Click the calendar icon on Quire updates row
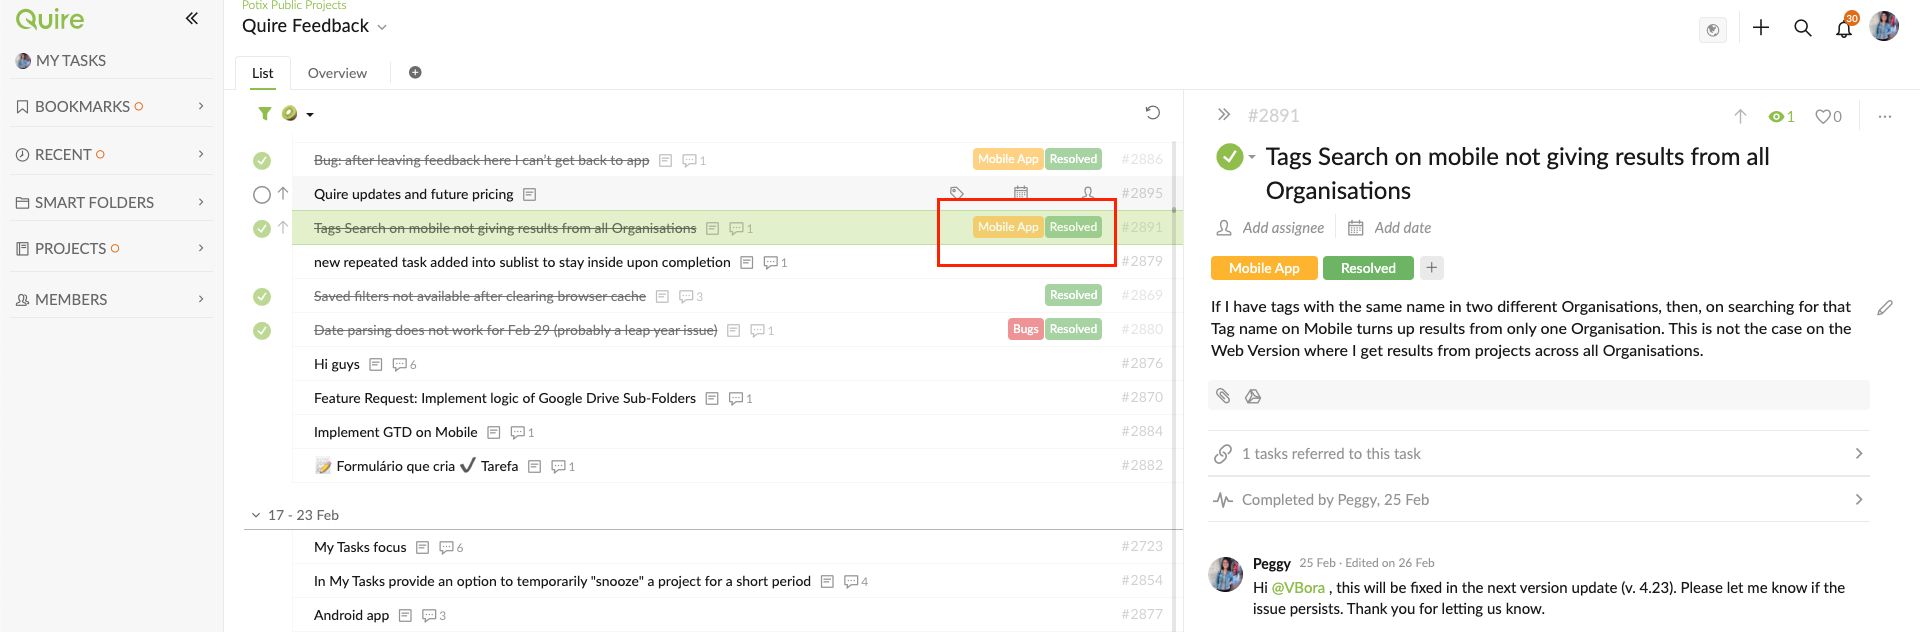1920x632 pixels. (x=1021, y=193)
